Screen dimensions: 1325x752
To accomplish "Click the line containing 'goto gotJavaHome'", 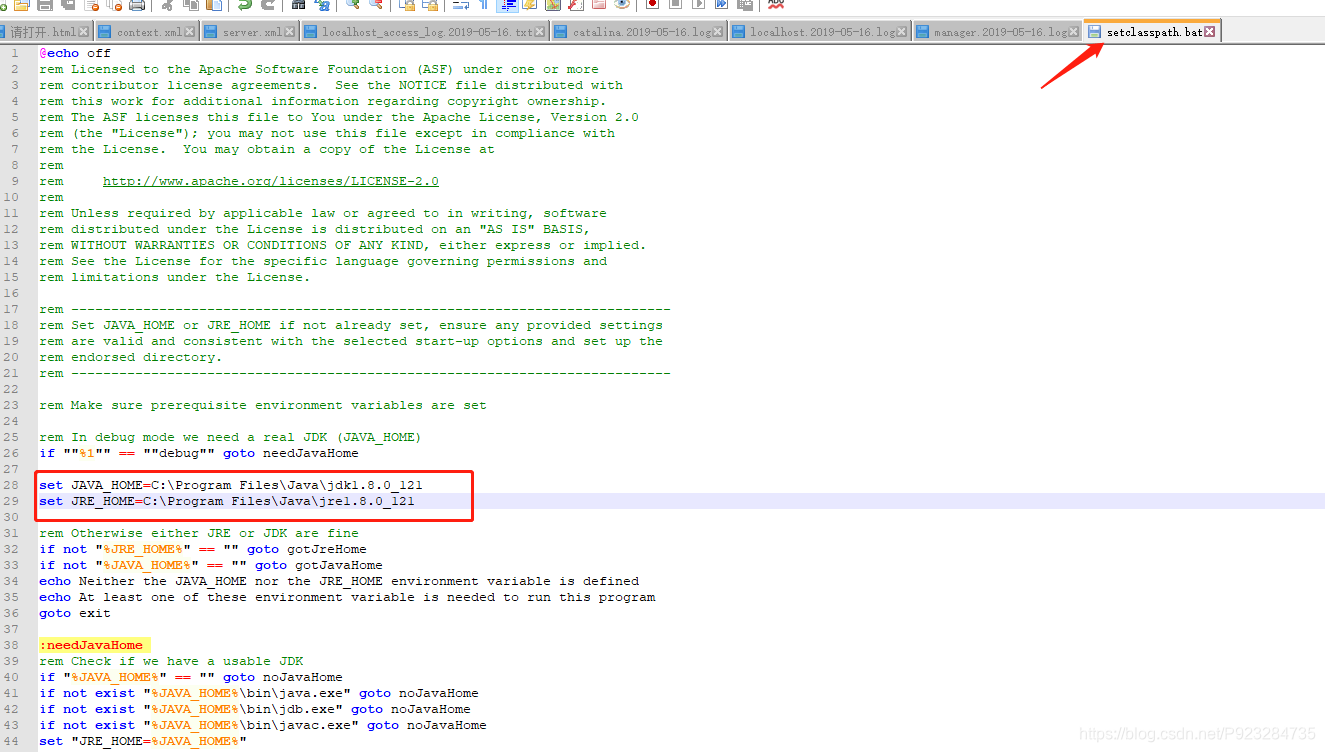I will click(x=210, y=565).
